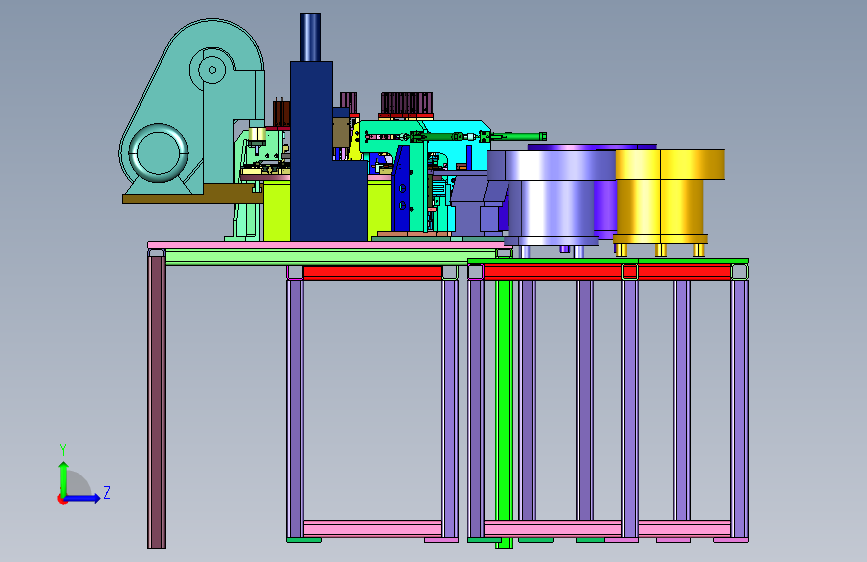
Task: Select the pink bottom rail of middle frame
Action: coord(372,528)
